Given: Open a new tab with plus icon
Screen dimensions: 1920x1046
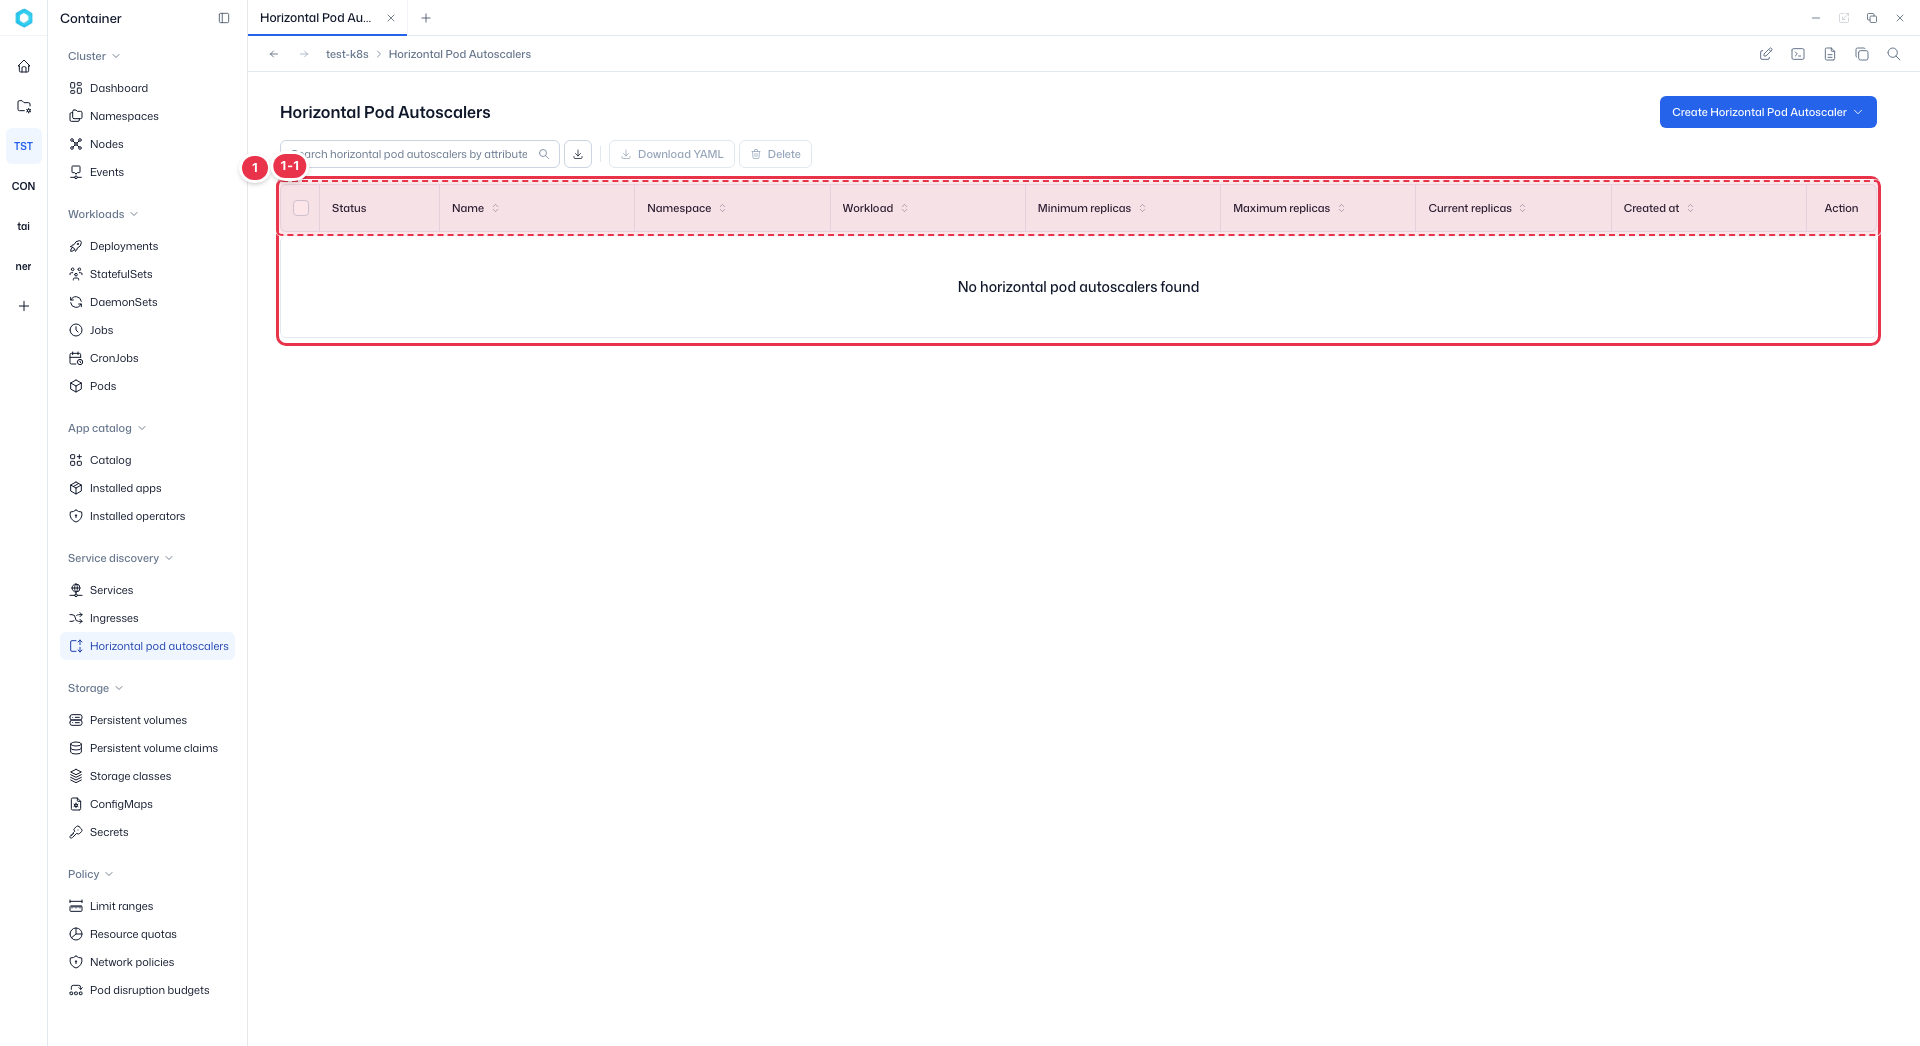Looking at the screenshot, I should tap(426, 18).
